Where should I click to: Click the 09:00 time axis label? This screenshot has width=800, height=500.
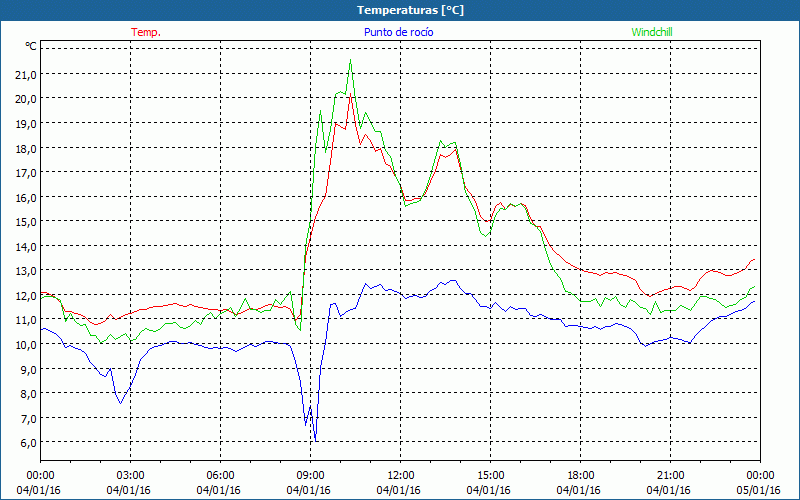310,476
